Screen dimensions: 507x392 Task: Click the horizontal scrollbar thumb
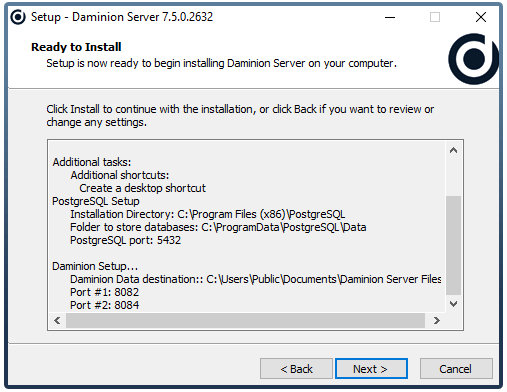245,321
